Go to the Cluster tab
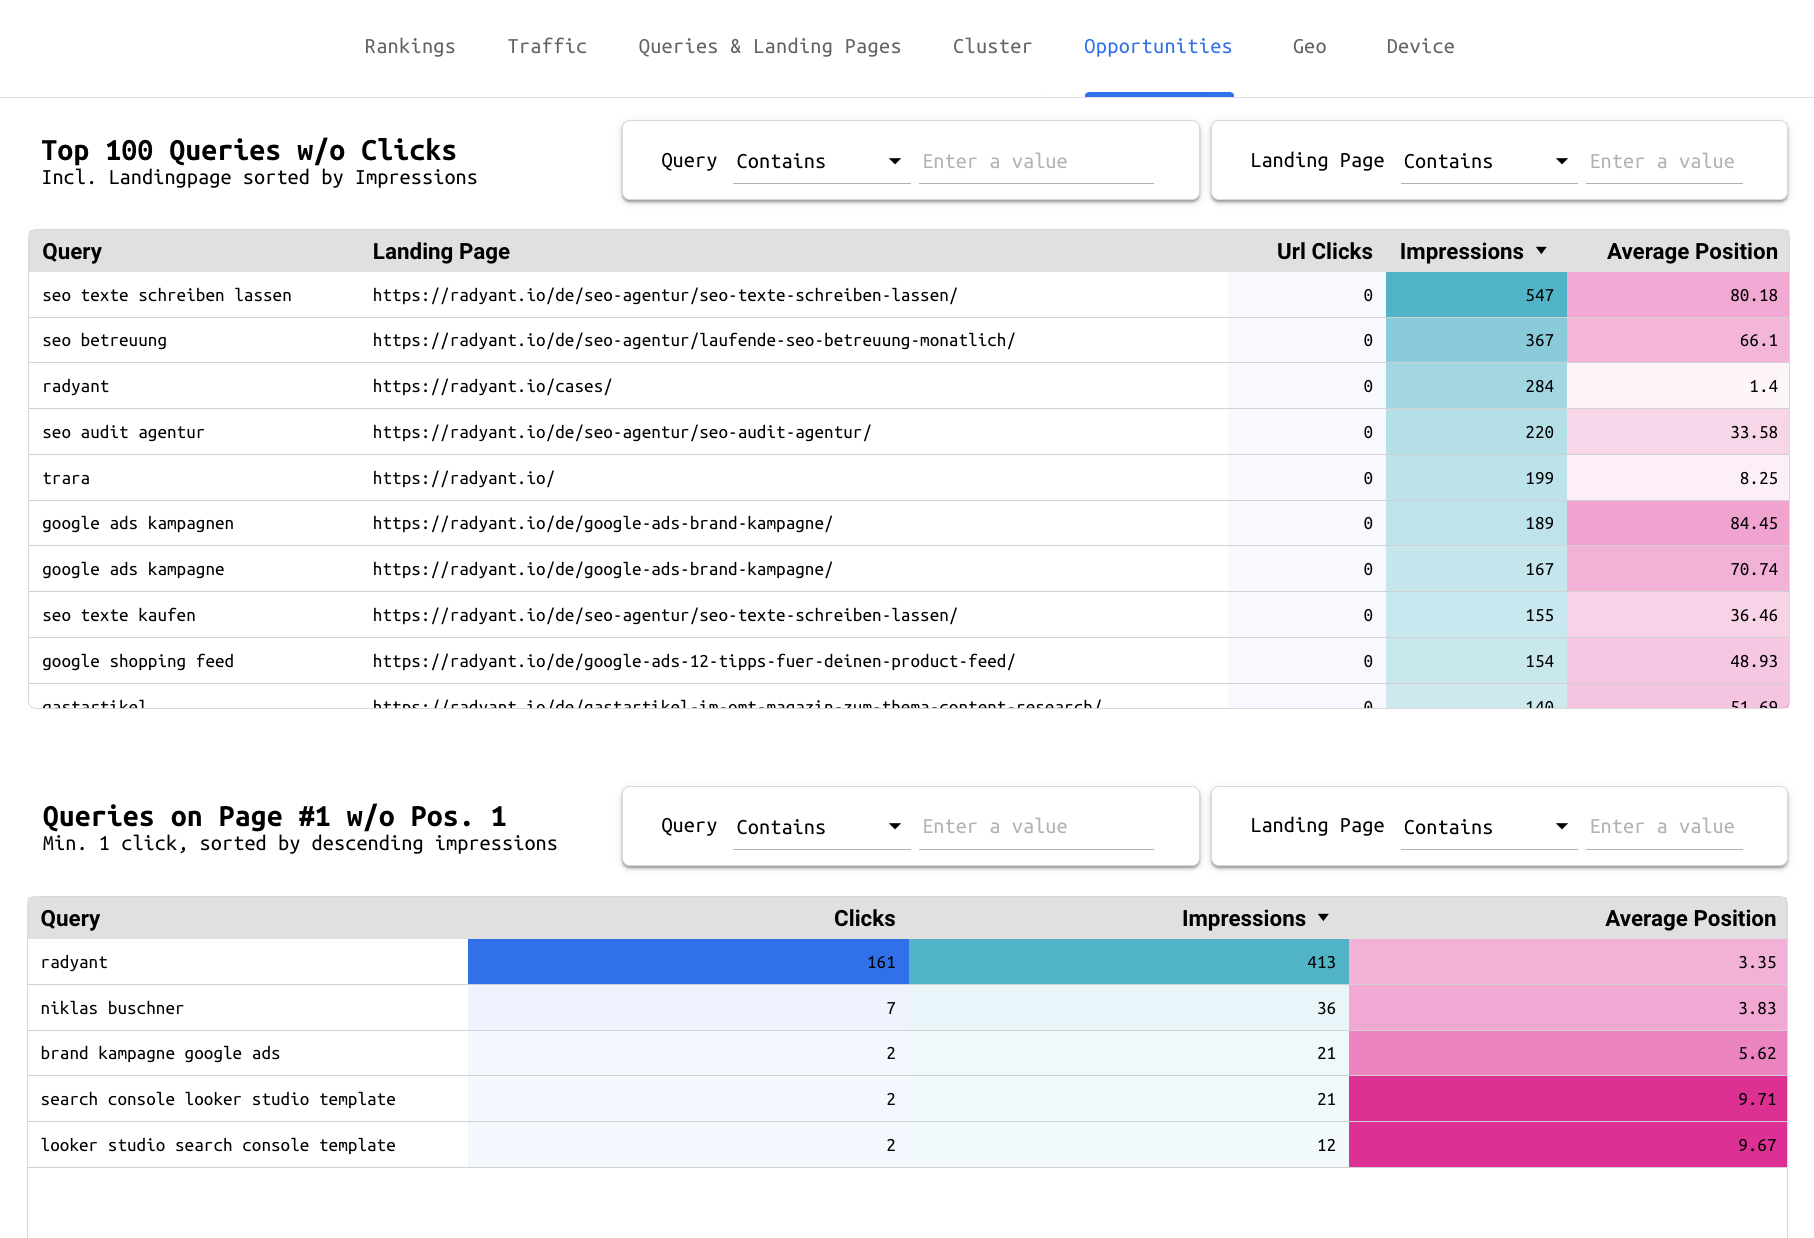 coord(992,46)
